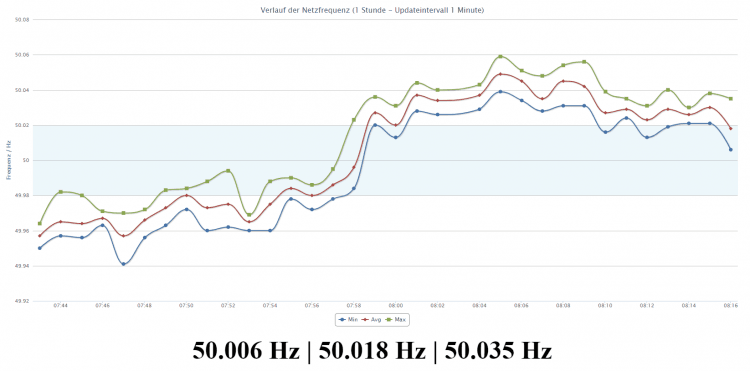This screenshot has height=371, width=750.
Task: Click the 08:16 time label
Action: [x=730, y=305]
